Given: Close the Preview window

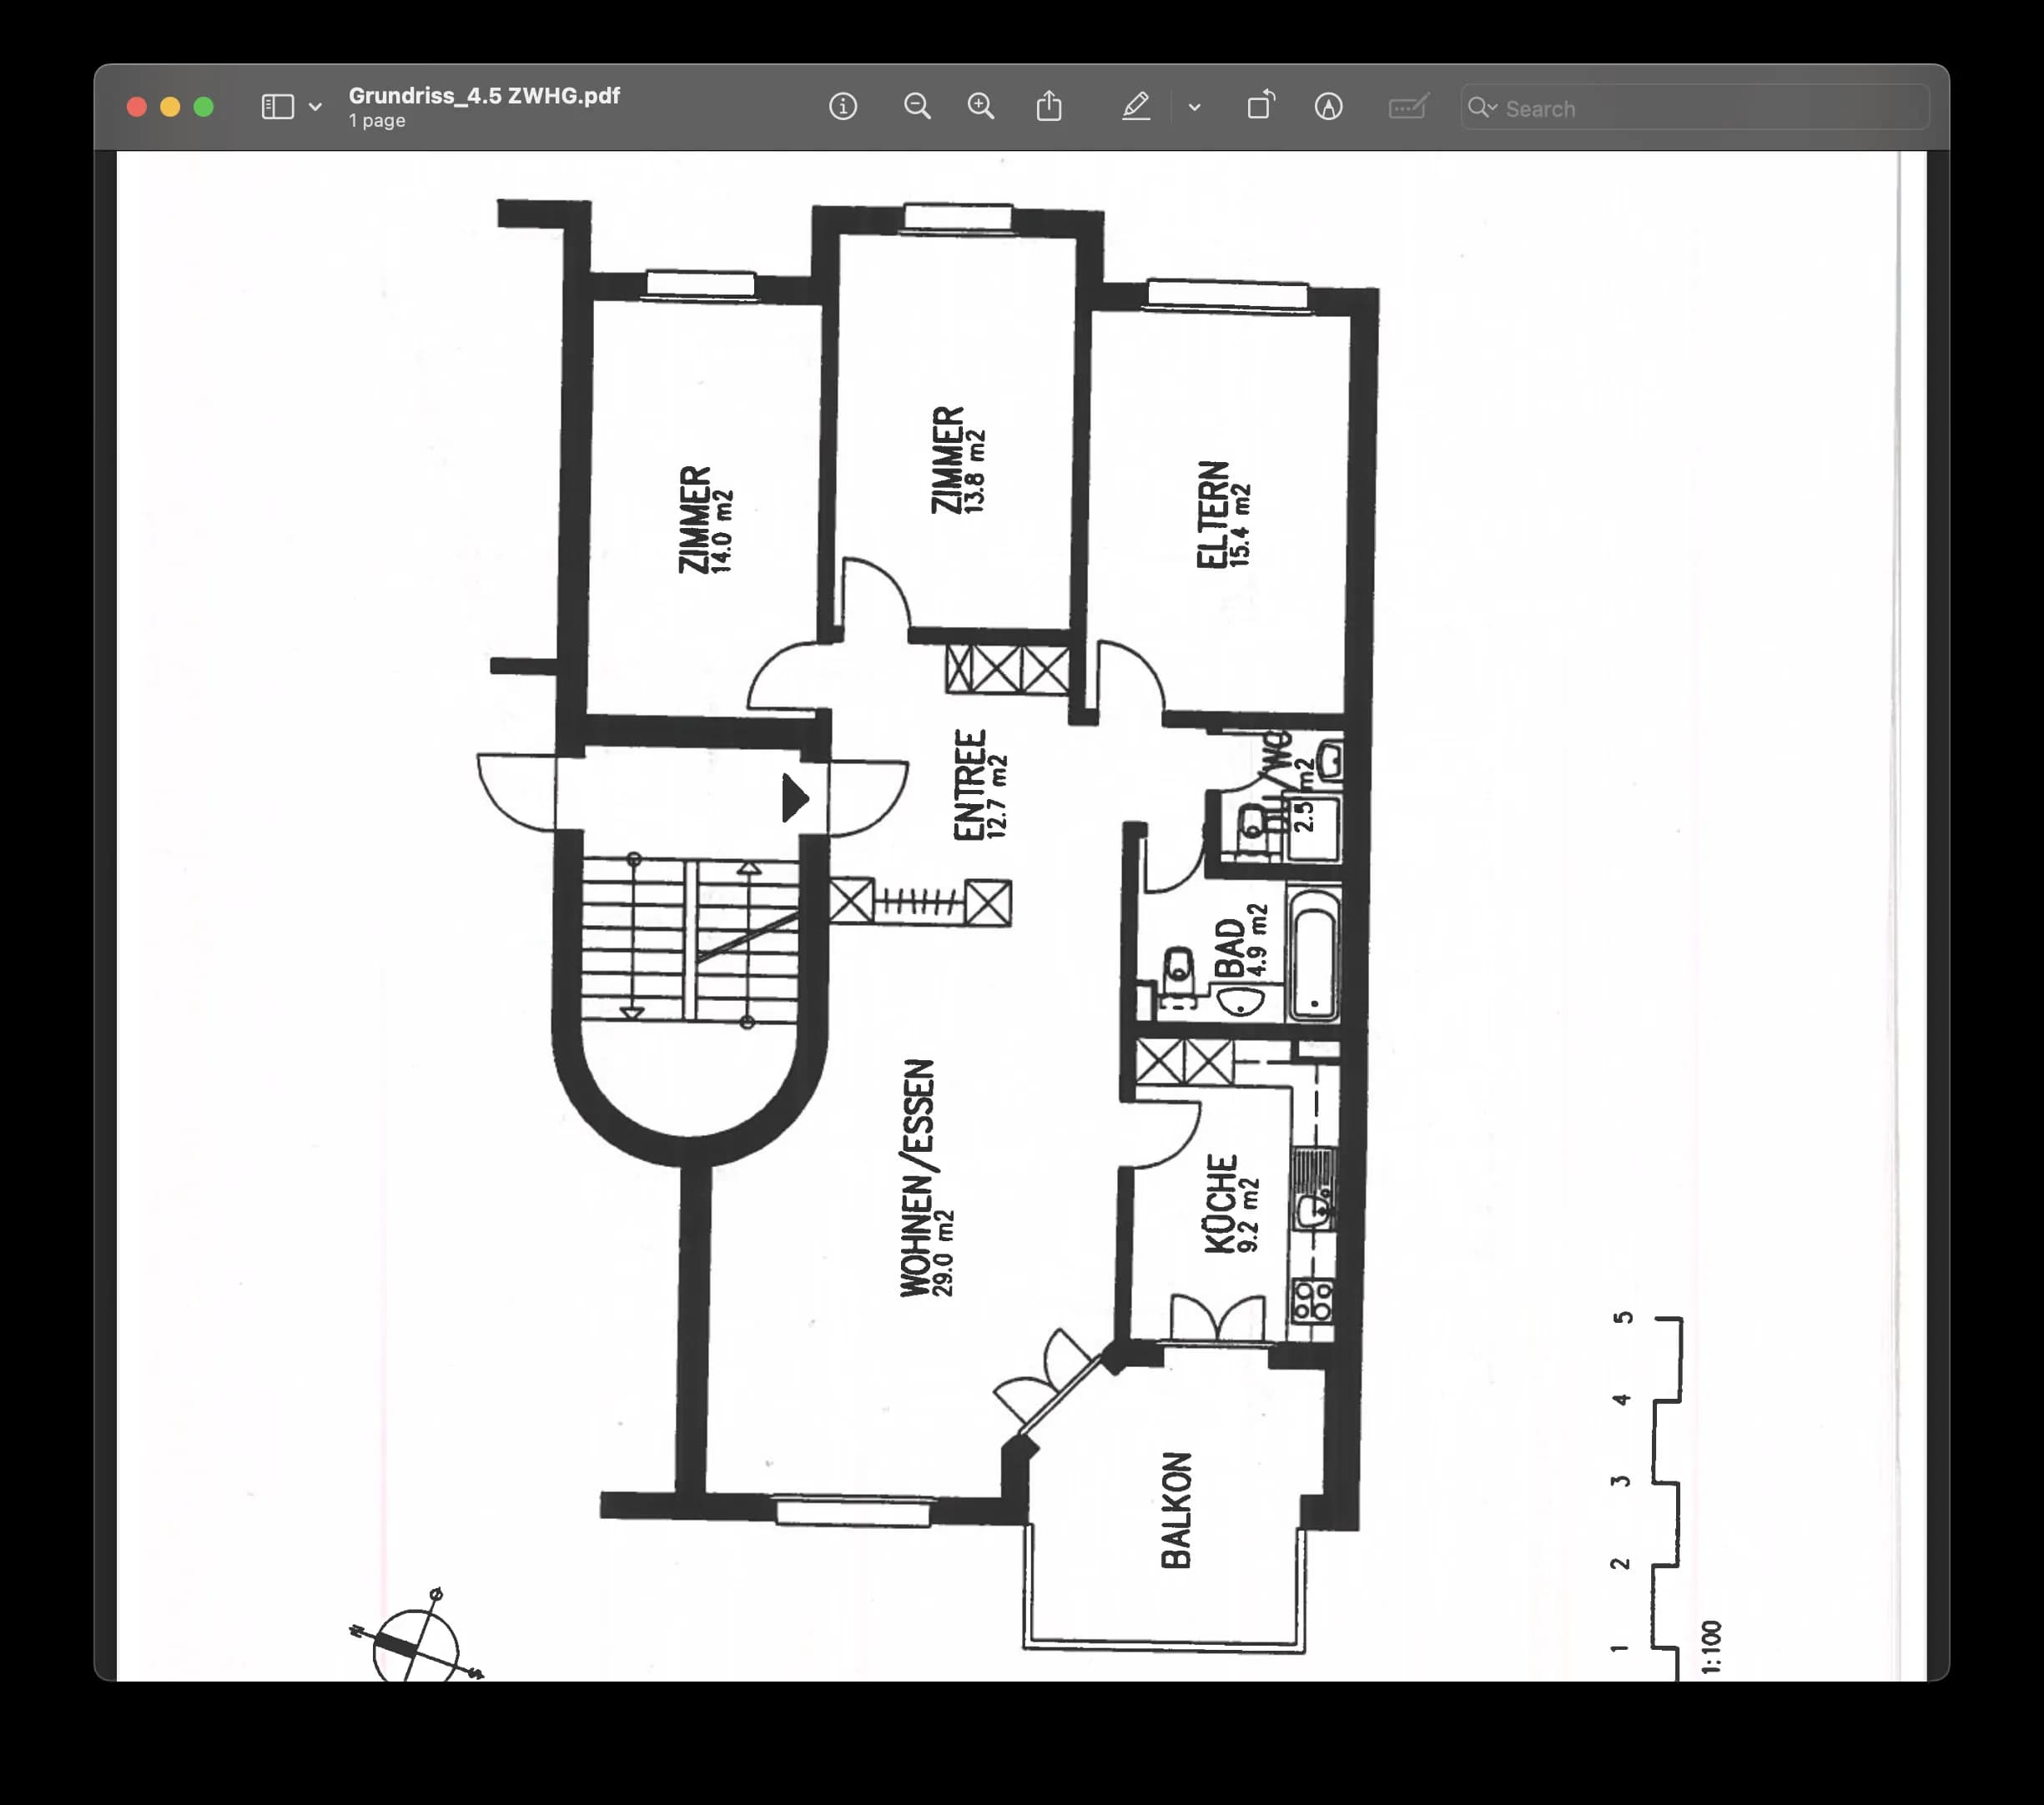Looking at the screenshot, I should 137,107.
